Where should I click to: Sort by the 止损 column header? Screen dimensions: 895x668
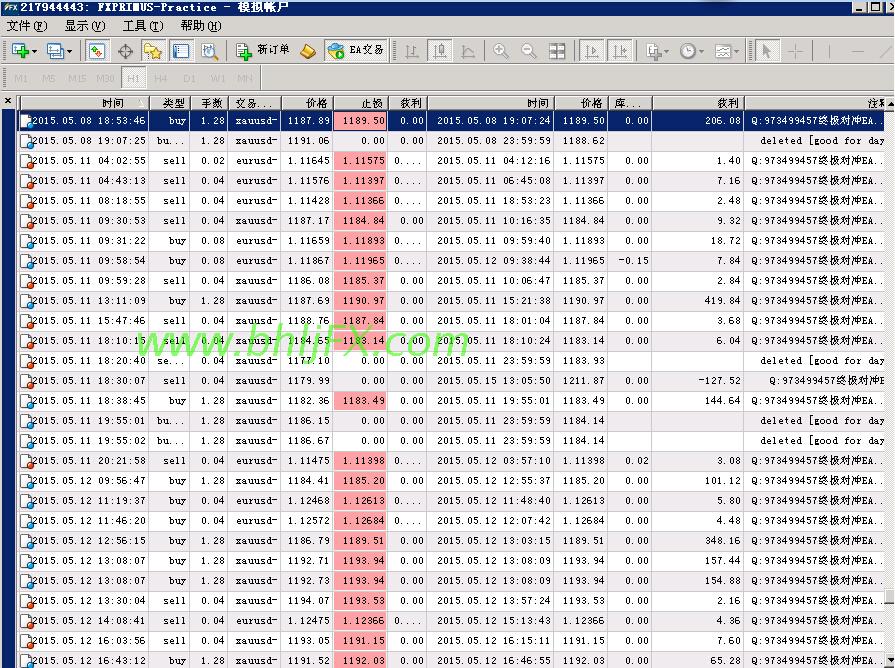click(361, 103)
